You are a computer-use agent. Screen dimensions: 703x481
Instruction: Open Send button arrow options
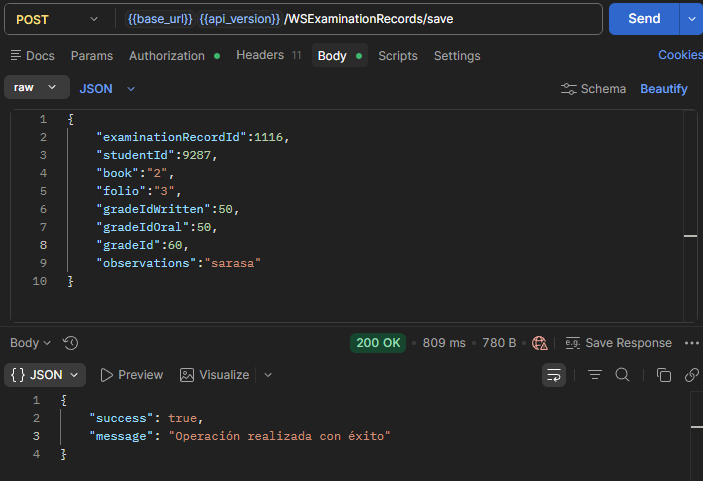pyautogui.click(x=691, y=19)
